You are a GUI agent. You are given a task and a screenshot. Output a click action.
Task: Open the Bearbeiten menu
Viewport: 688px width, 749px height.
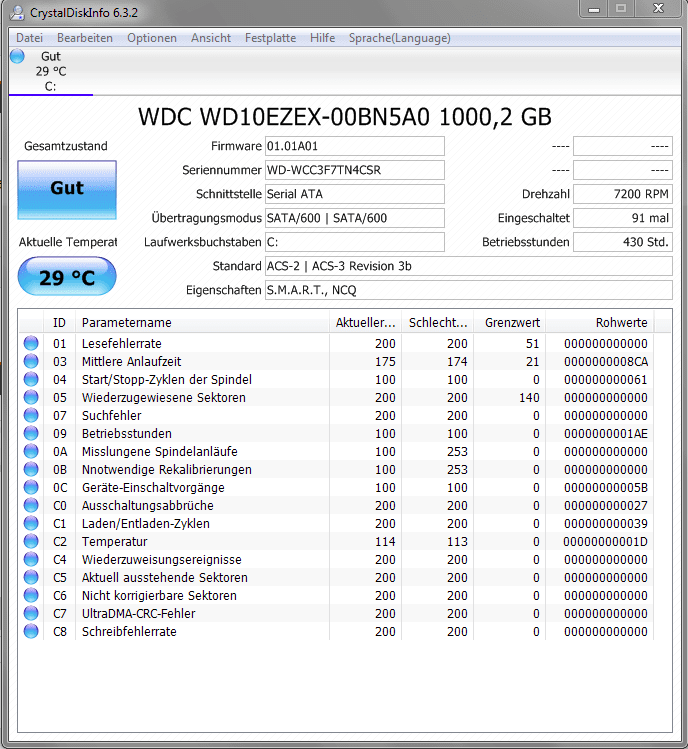tap(85, 38)
